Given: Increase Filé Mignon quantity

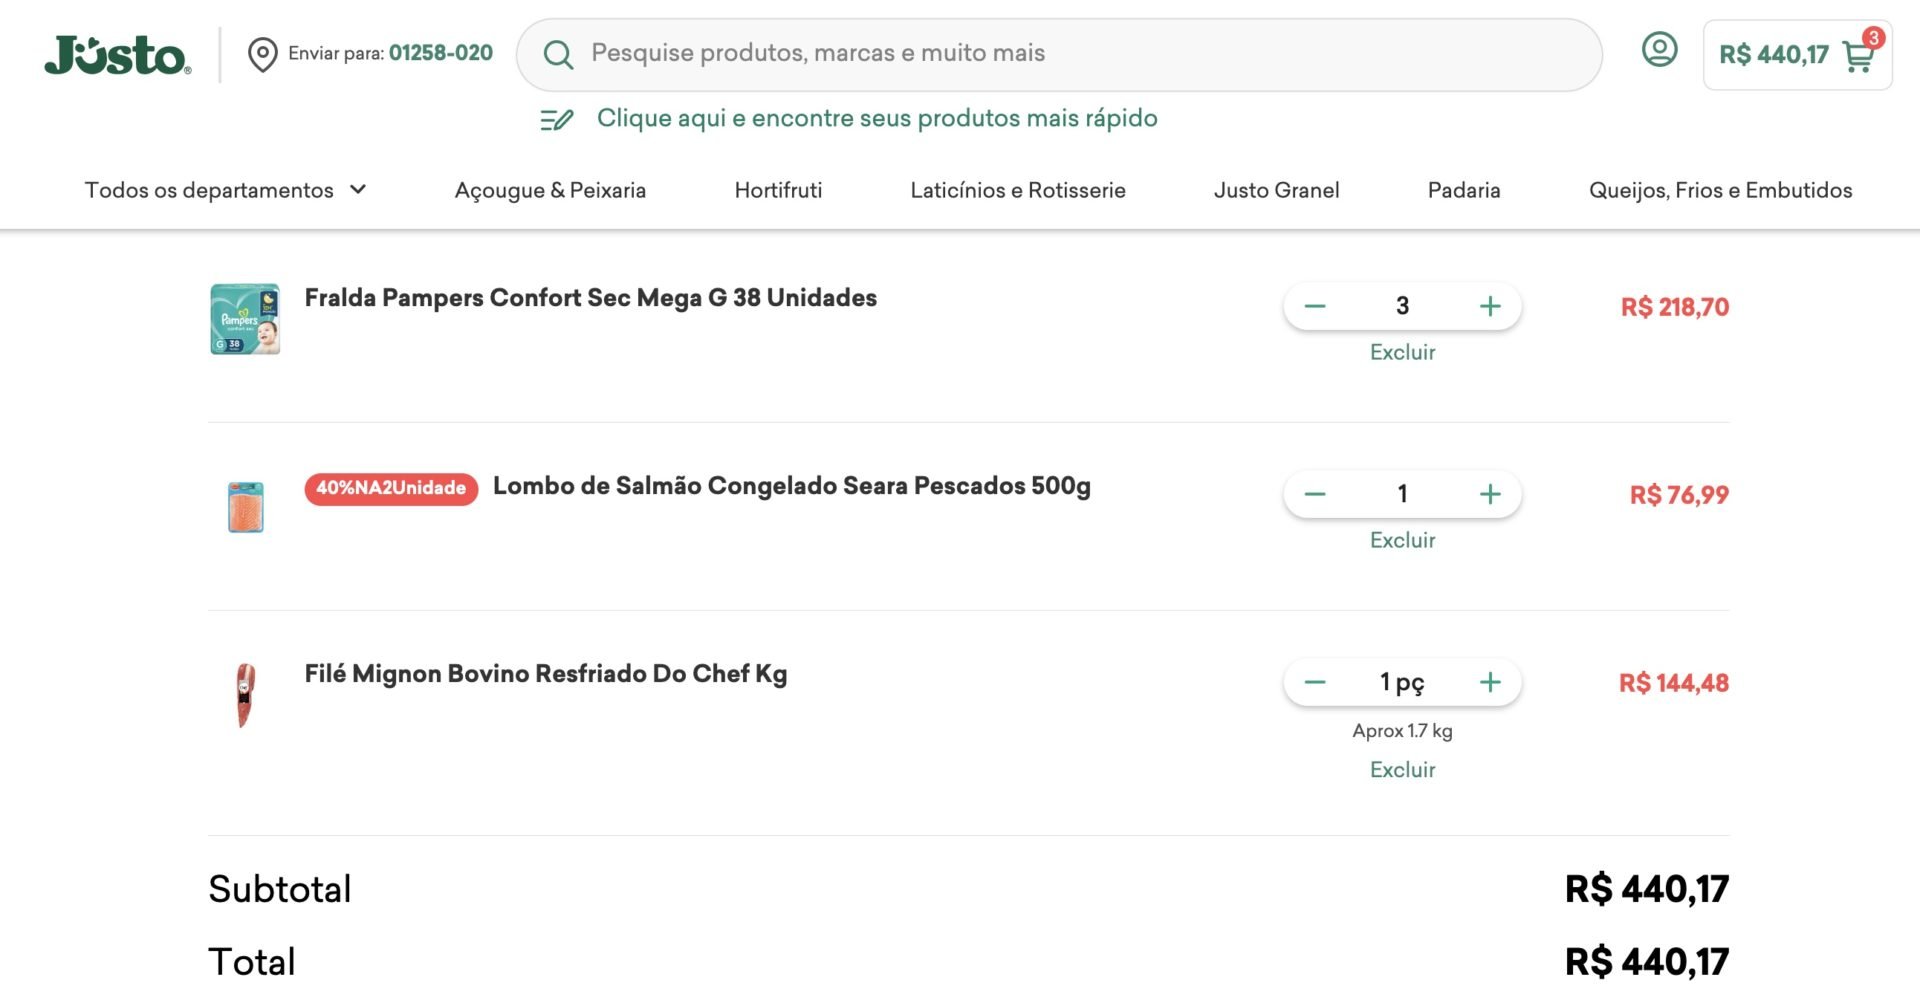Looking at the screenshot, I should pyautogui.click(x=1490, y=682).
